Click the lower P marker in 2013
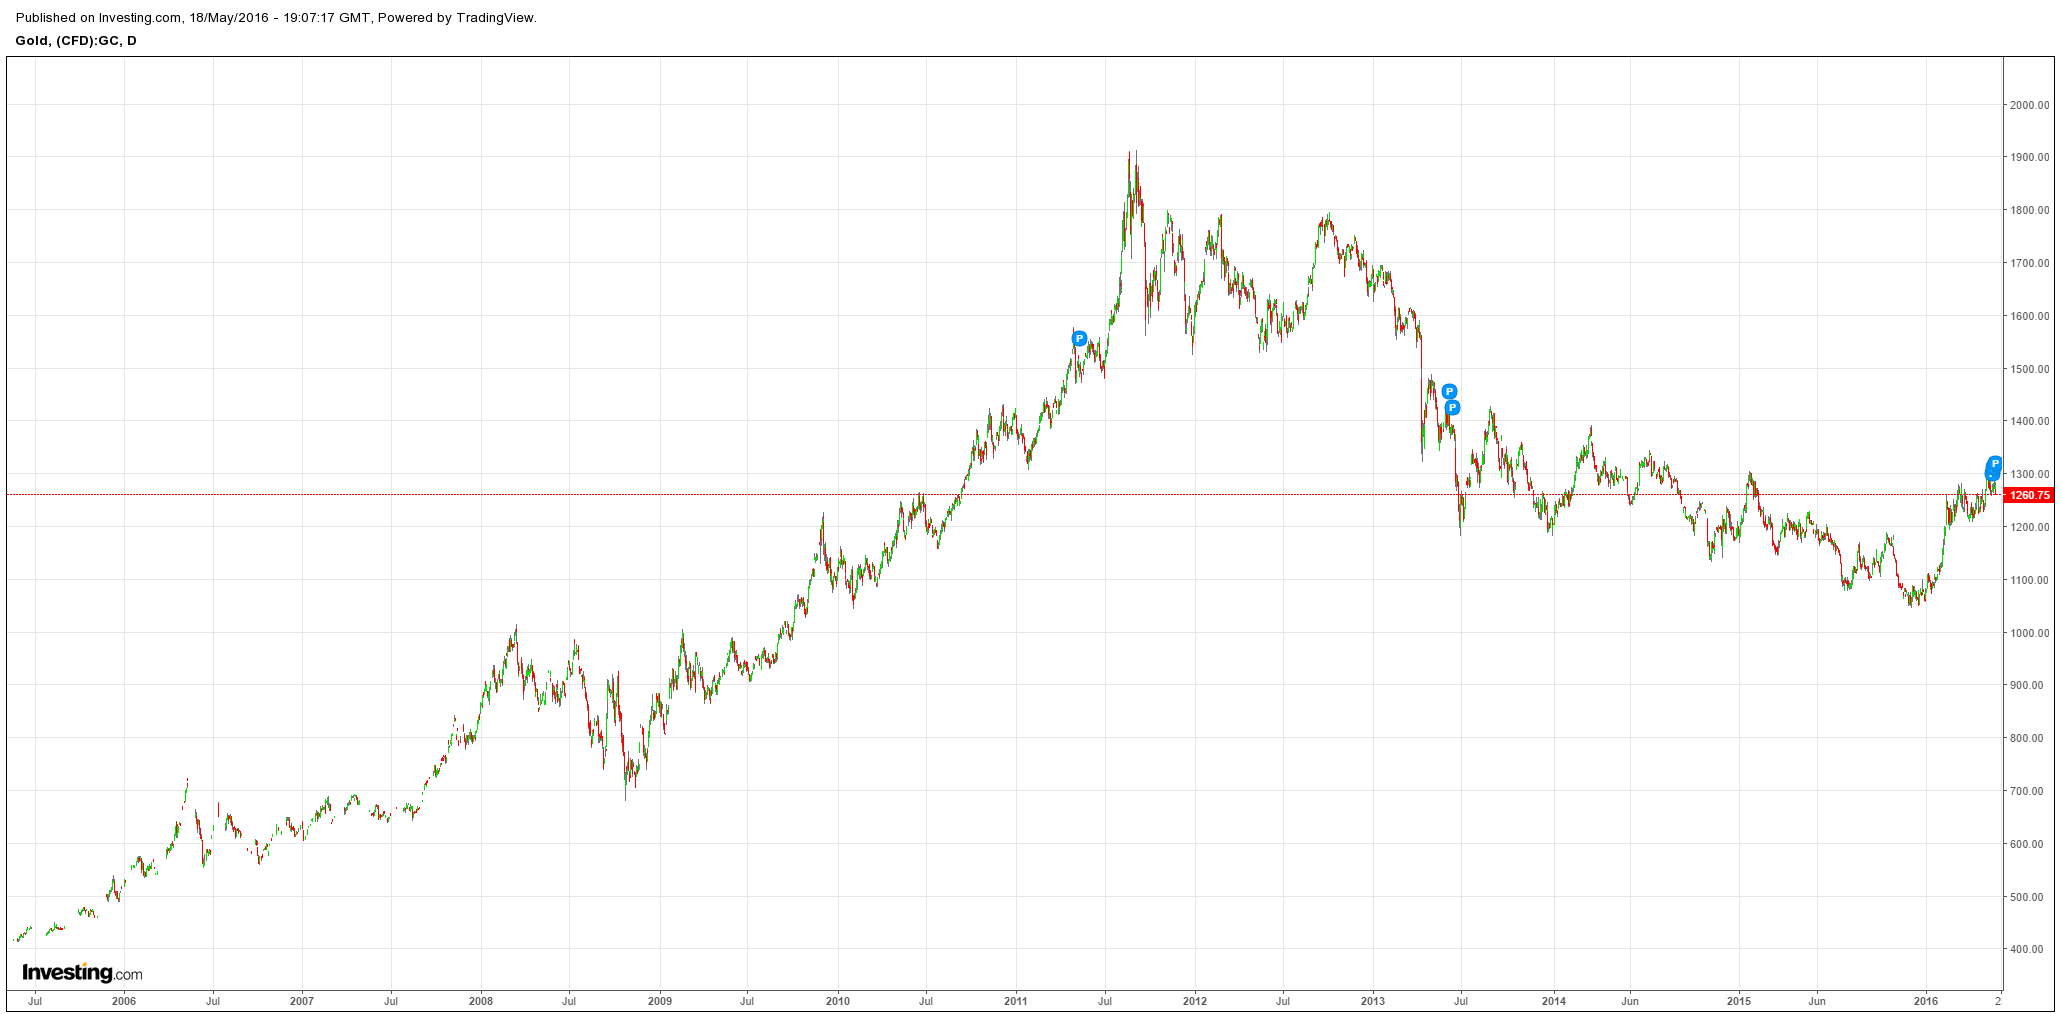 [x=1453, y=408]
